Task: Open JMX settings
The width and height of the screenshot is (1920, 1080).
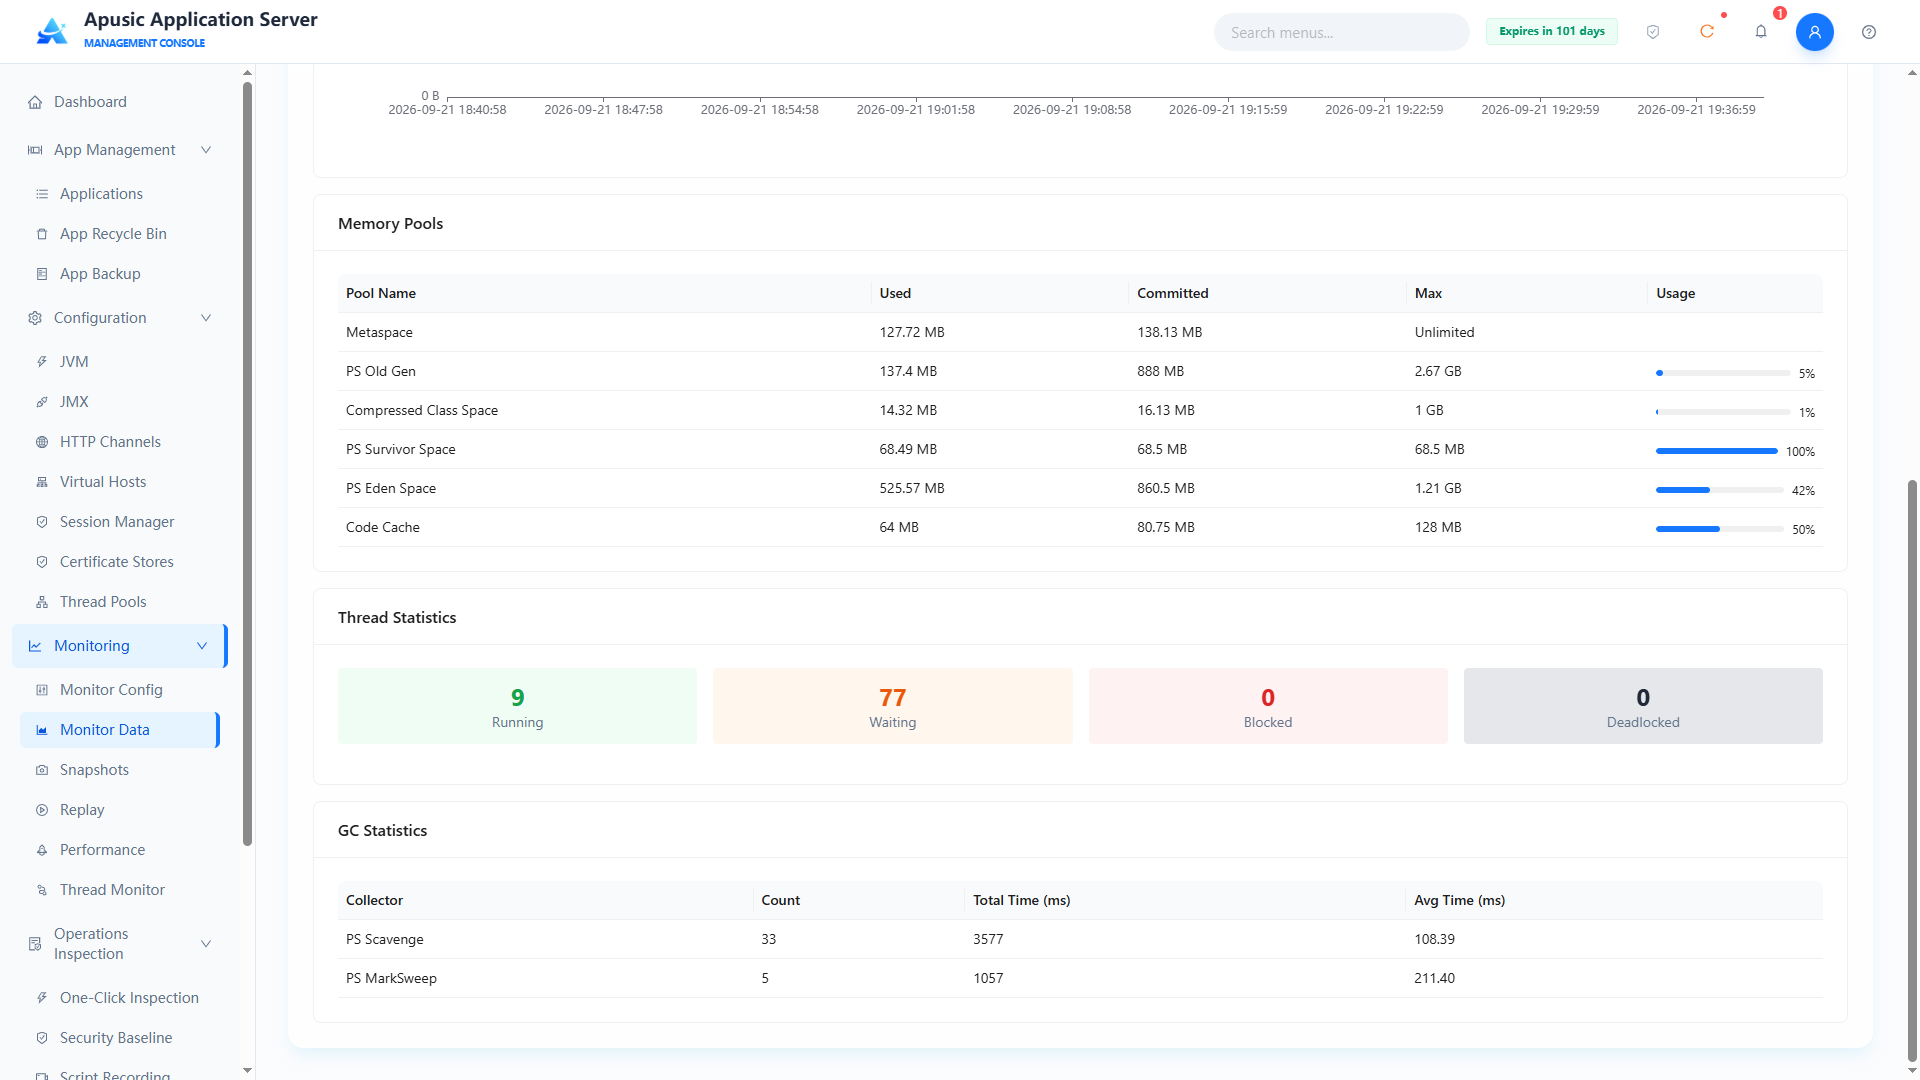Action: (120, 402)
